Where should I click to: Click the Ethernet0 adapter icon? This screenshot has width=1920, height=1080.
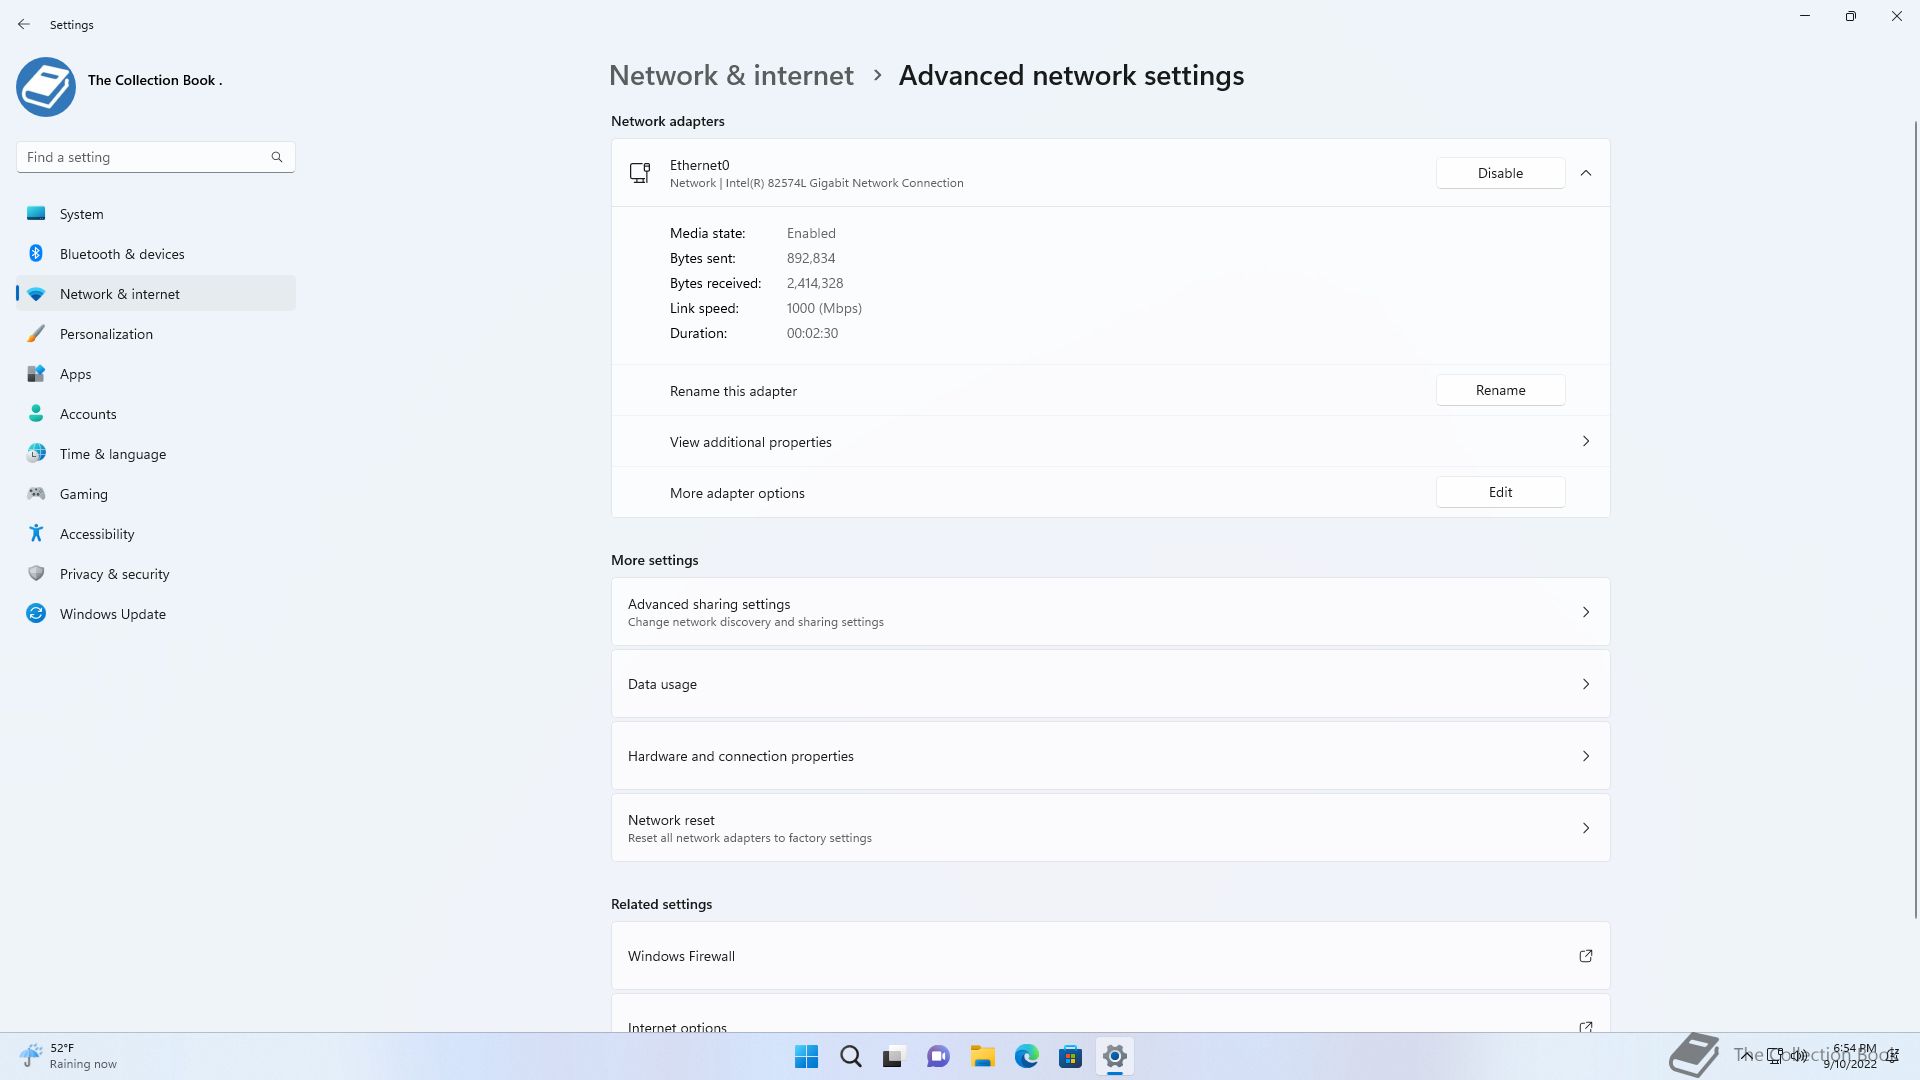(x=640, y=173)
